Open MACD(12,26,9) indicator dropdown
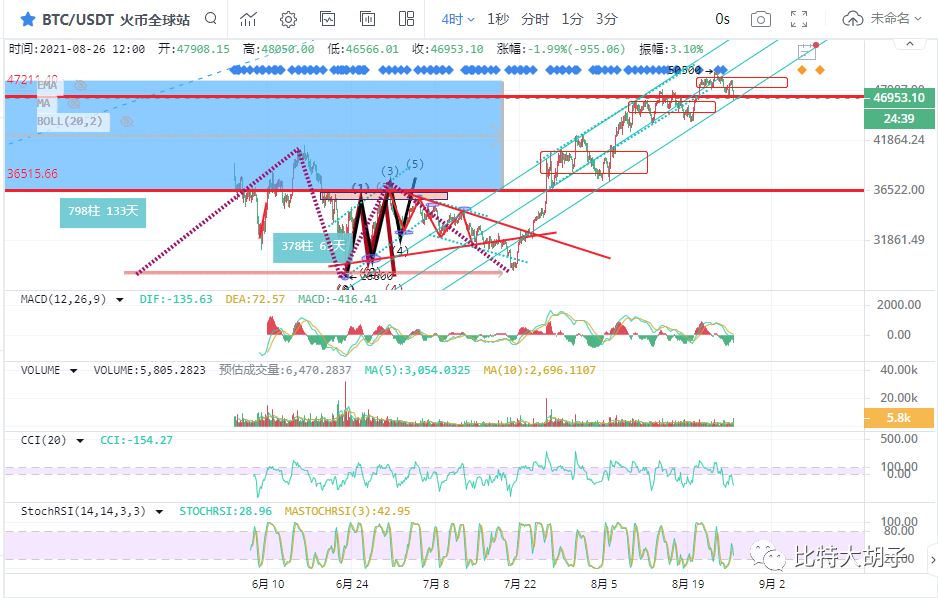938x598 pixels. [x=120, y=299]
